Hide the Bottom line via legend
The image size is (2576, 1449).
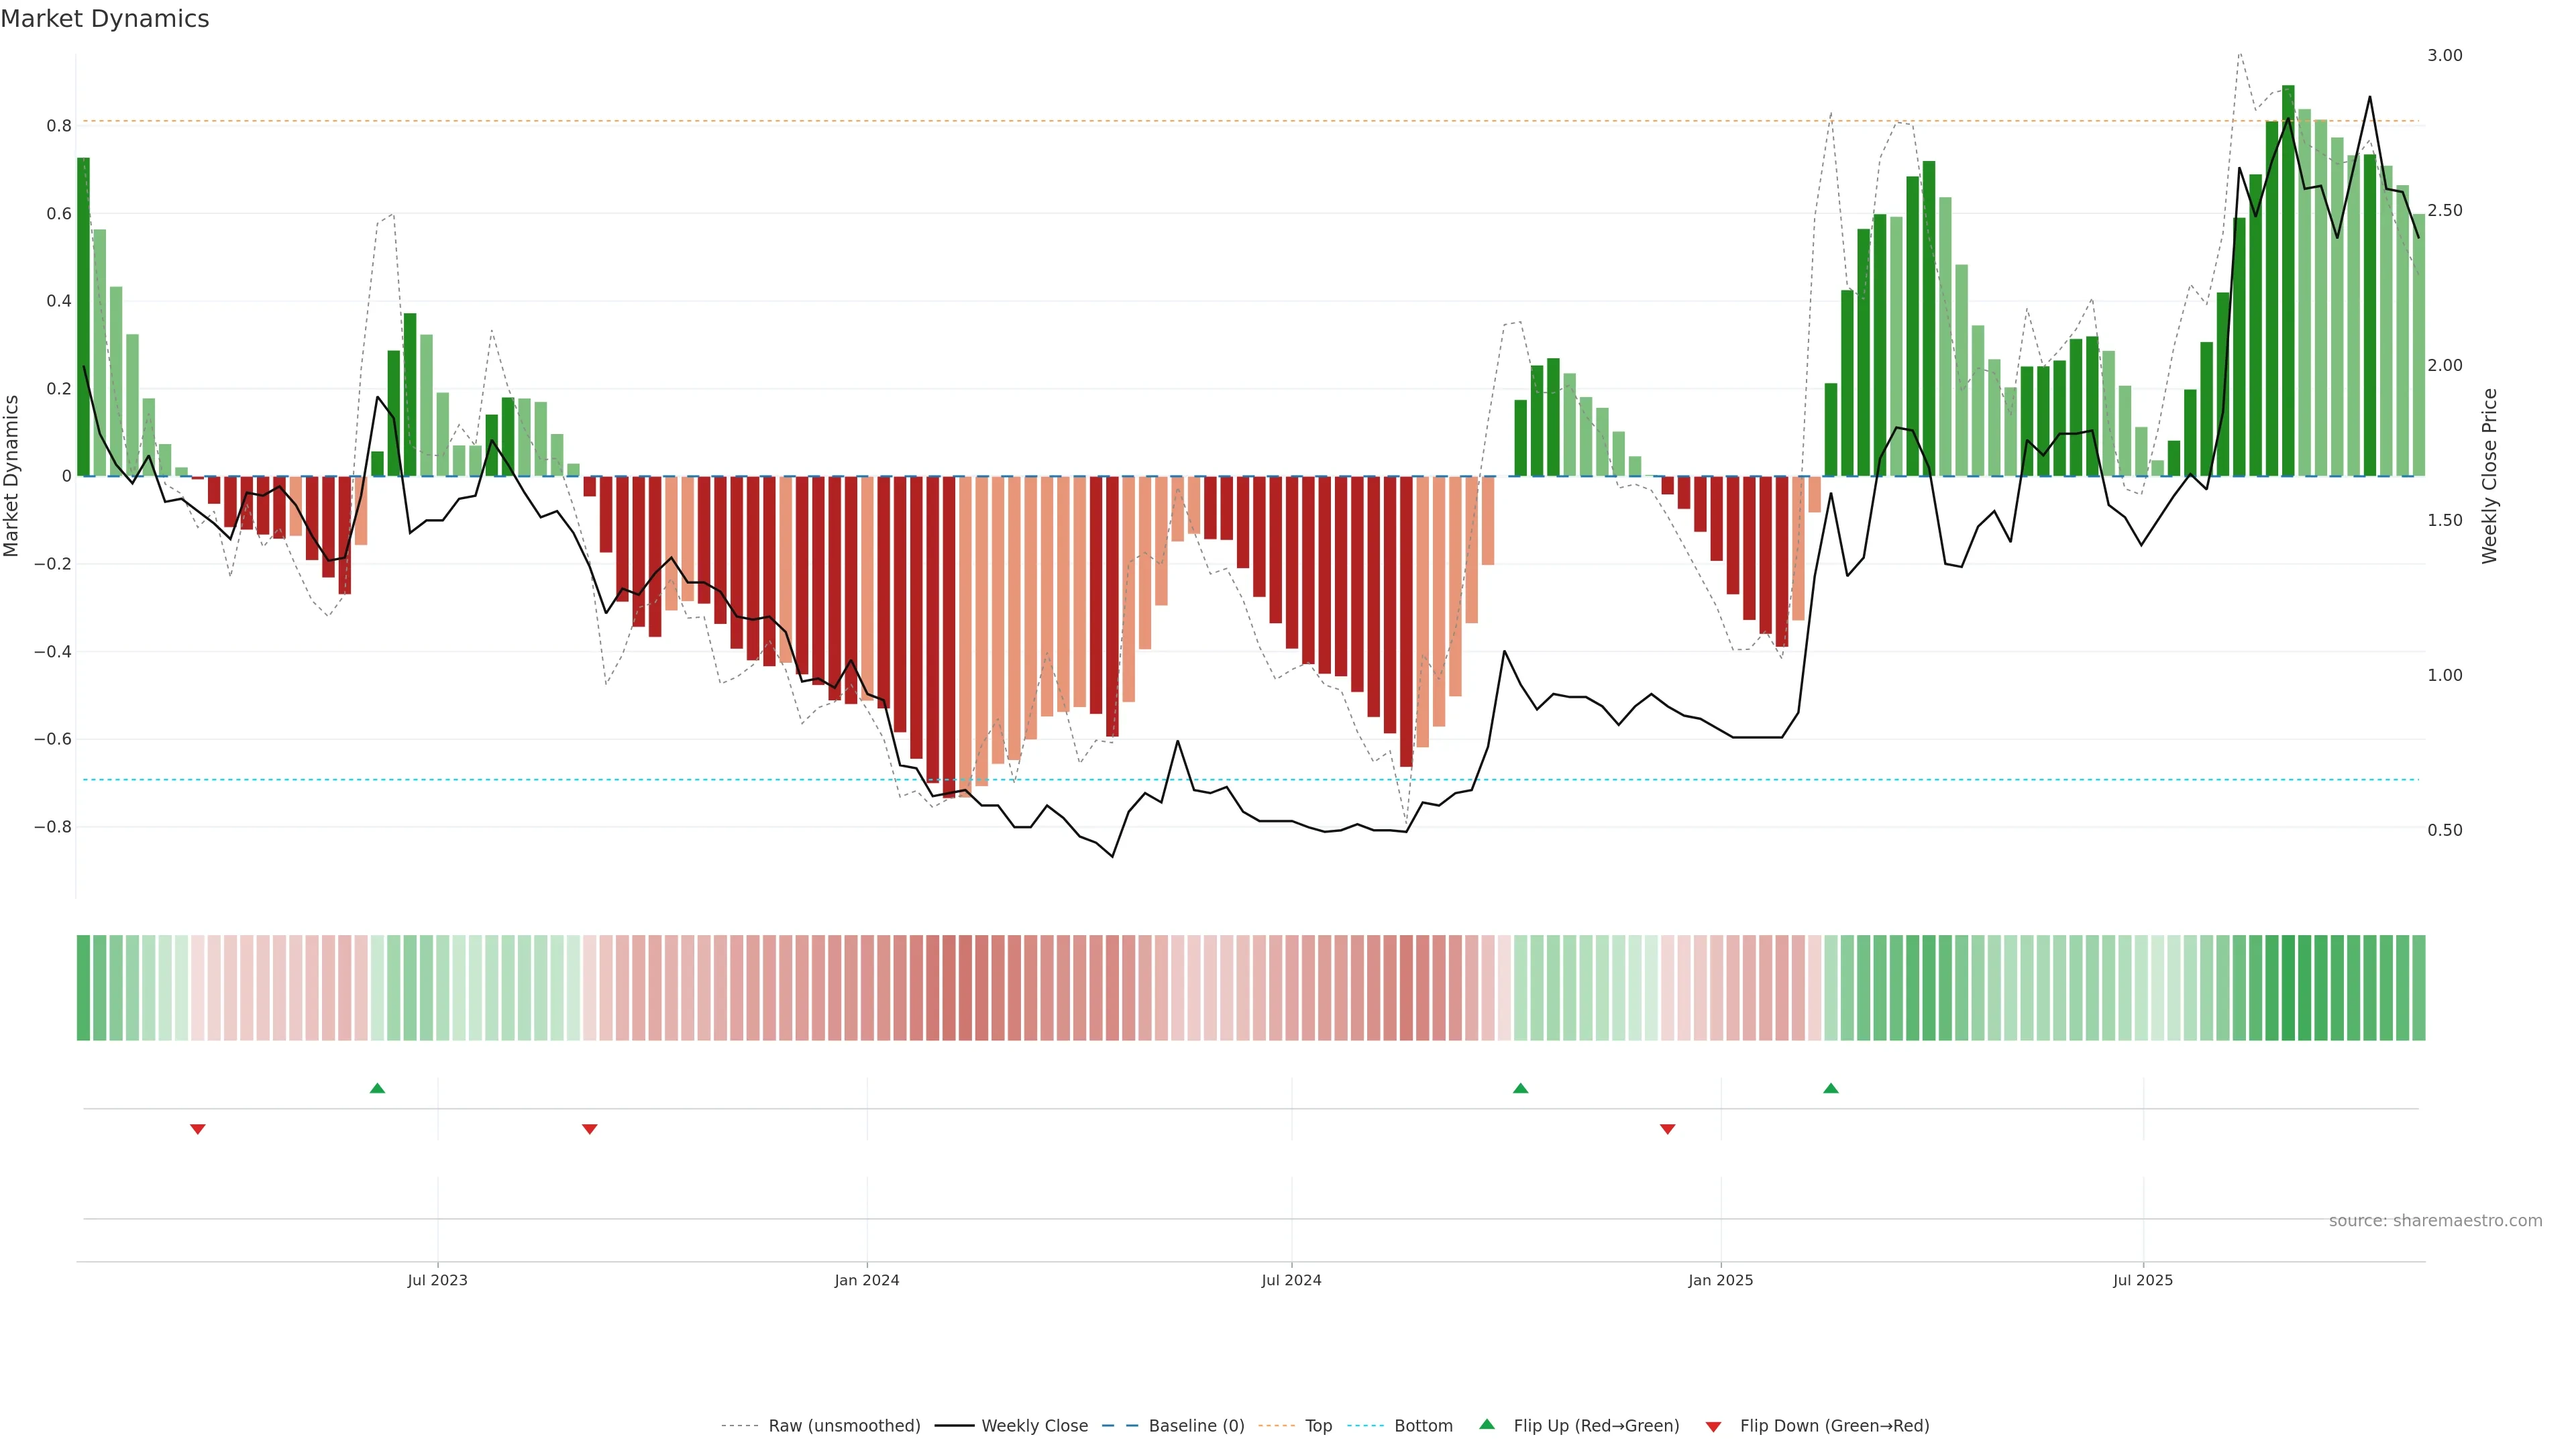[x=1423, y=1426]
